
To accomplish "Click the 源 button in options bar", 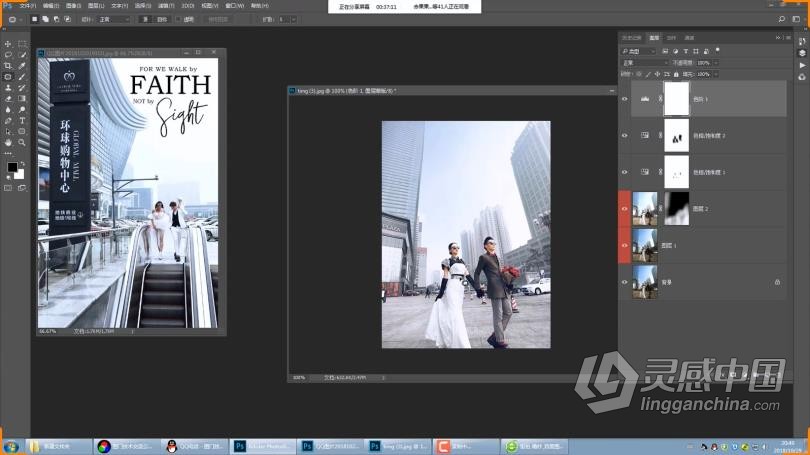I will tap(146, 19).
